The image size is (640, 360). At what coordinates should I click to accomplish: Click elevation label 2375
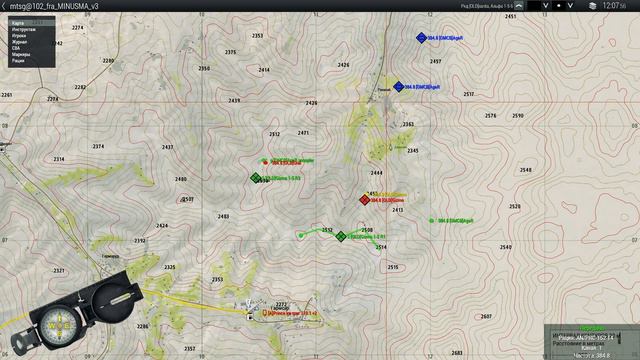click(230, 52)
